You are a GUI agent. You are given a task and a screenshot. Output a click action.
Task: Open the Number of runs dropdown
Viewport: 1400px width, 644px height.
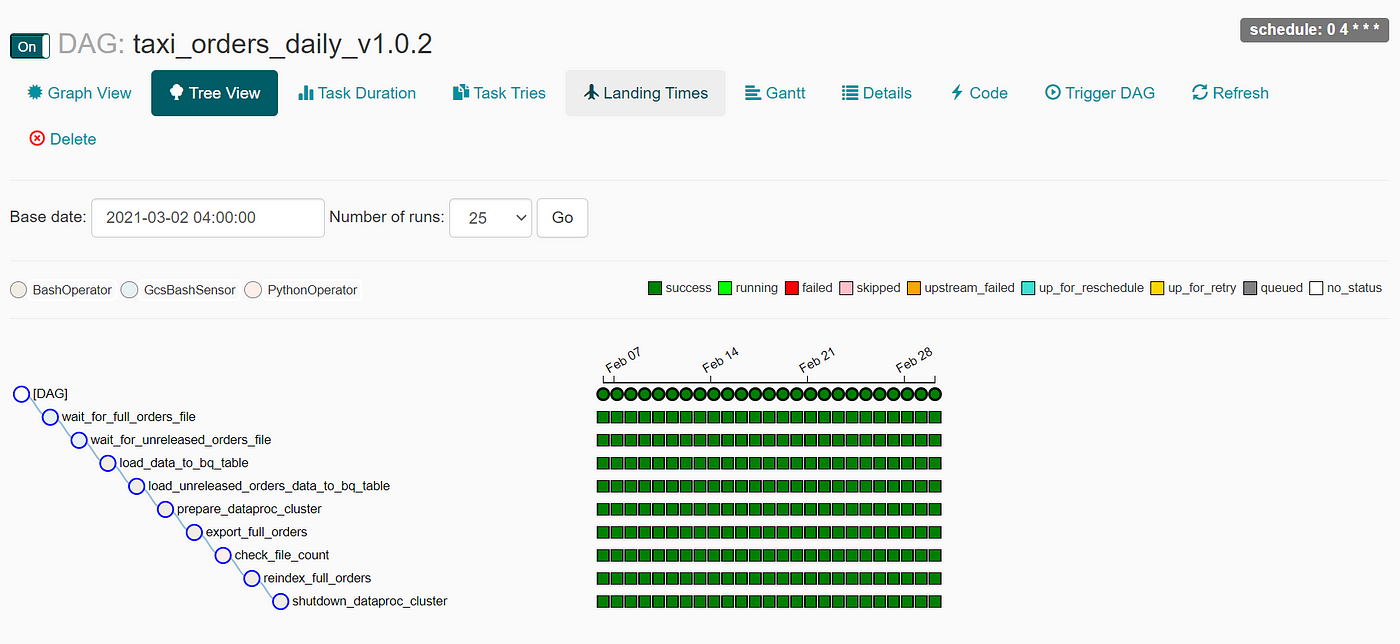[490, 217]
